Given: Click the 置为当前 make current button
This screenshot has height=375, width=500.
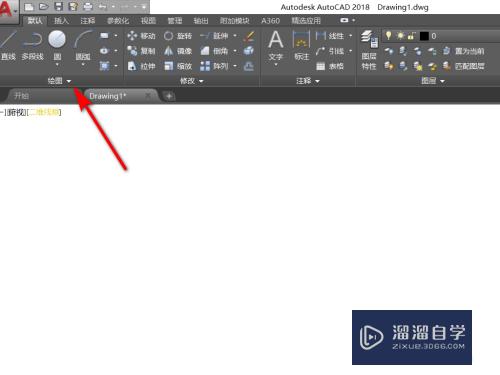Looking at the screenshot, I should tap(464, 51).
